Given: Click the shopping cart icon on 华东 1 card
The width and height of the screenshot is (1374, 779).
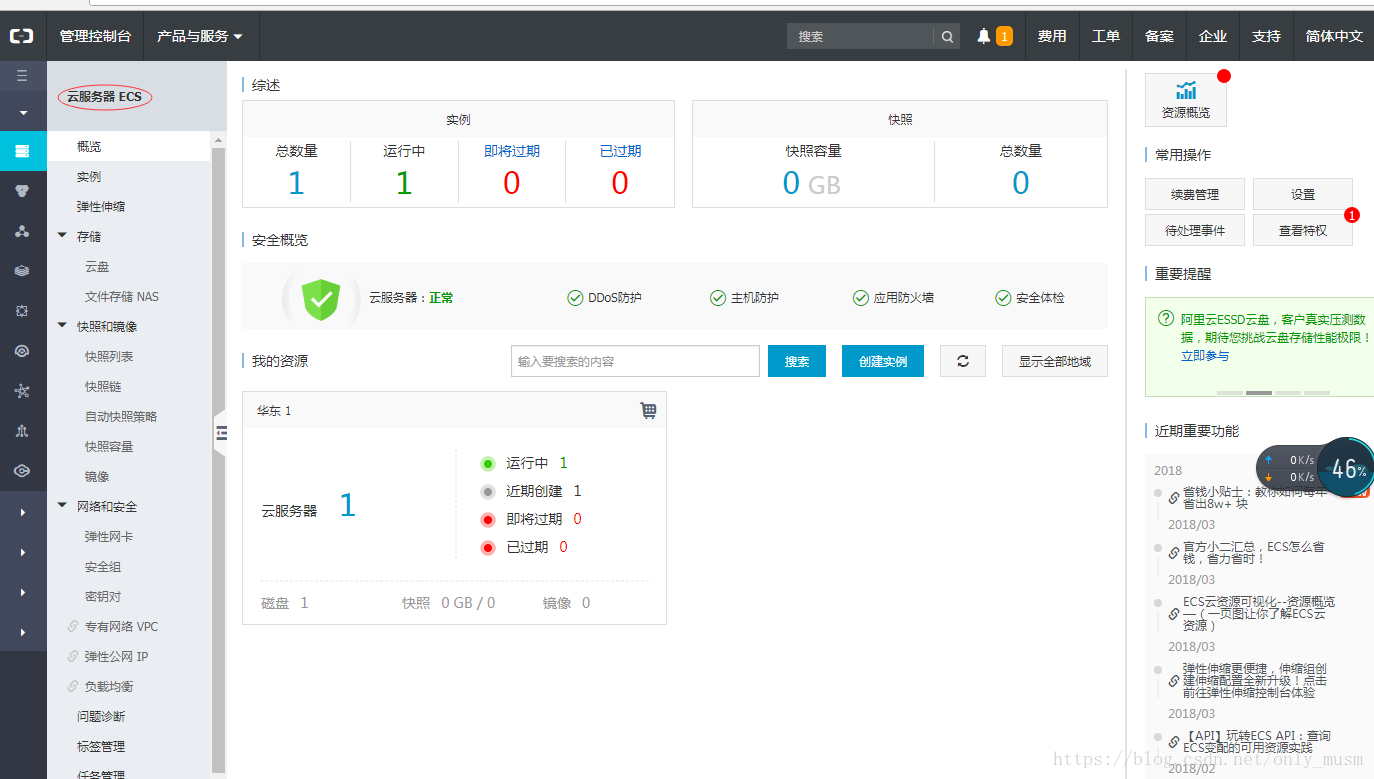Looking at the screenshot, I should click(x=648, y=410).
